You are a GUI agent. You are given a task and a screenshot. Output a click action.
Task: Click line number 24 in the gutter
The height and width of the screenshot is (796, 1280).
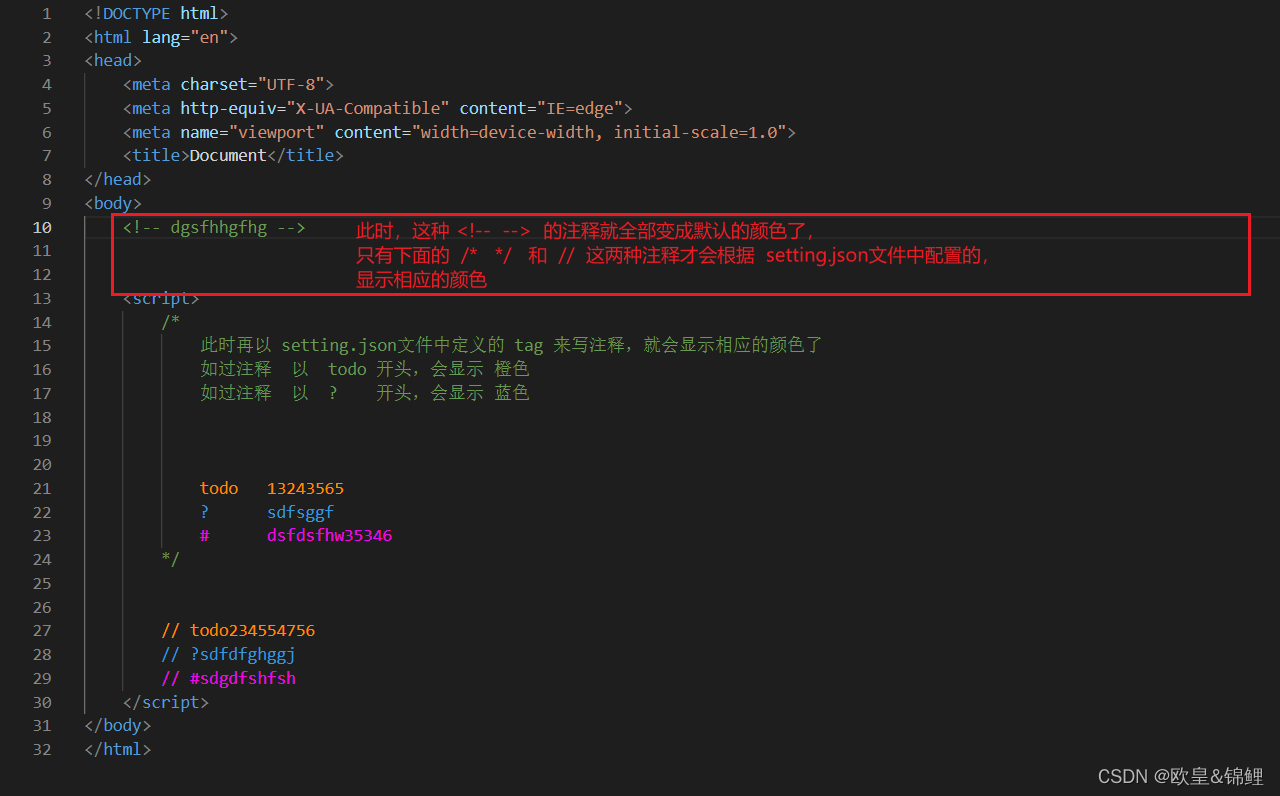42,559
